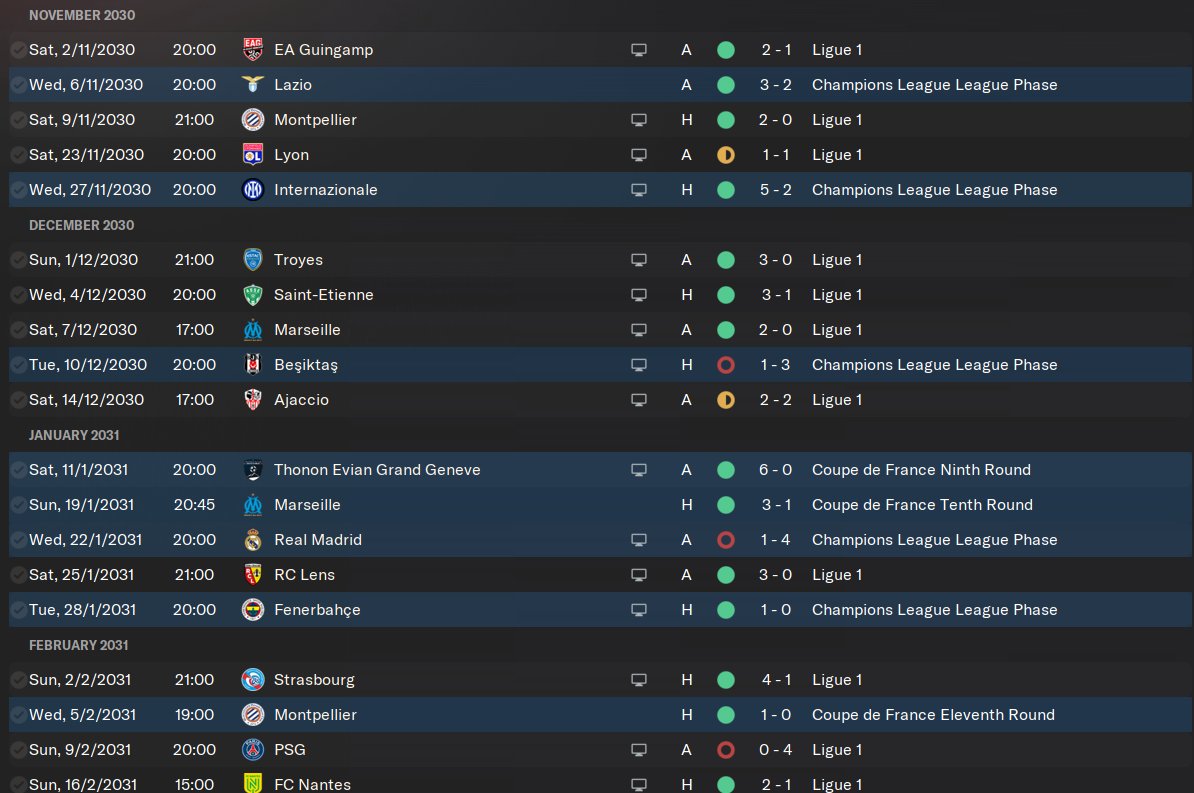This screenshot has width=1194, height=793.
Task: Click the Saint-Etienne team name
Action: click(x=324, y=295)
